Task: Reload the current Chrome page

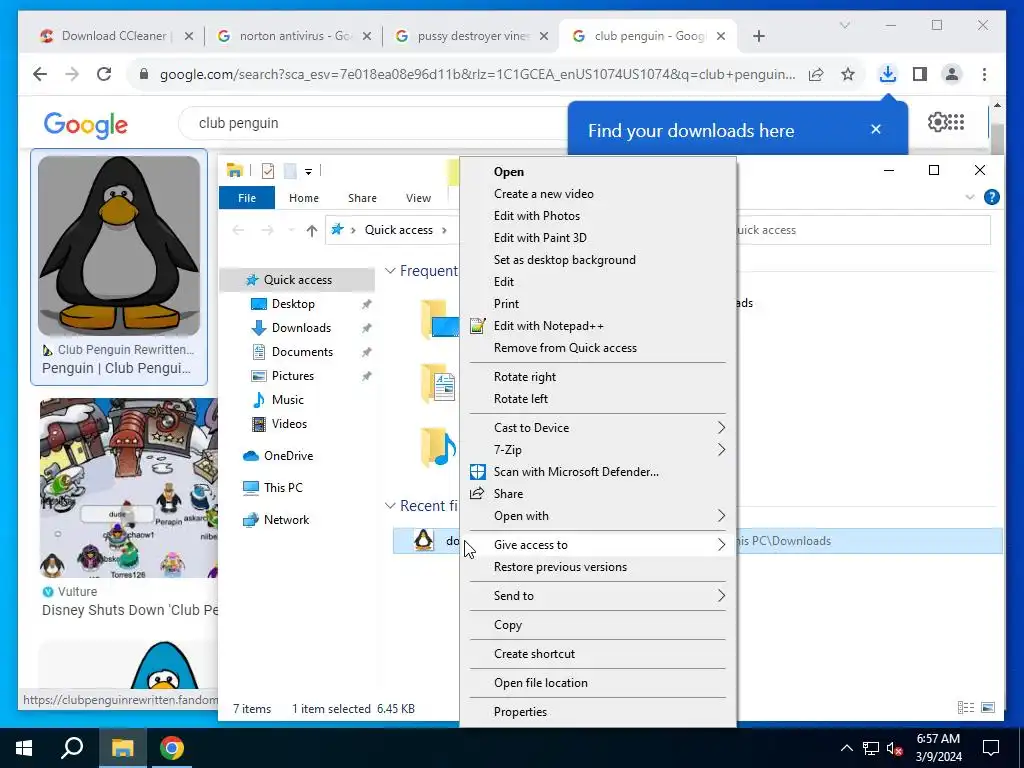Action: (104, 74)
